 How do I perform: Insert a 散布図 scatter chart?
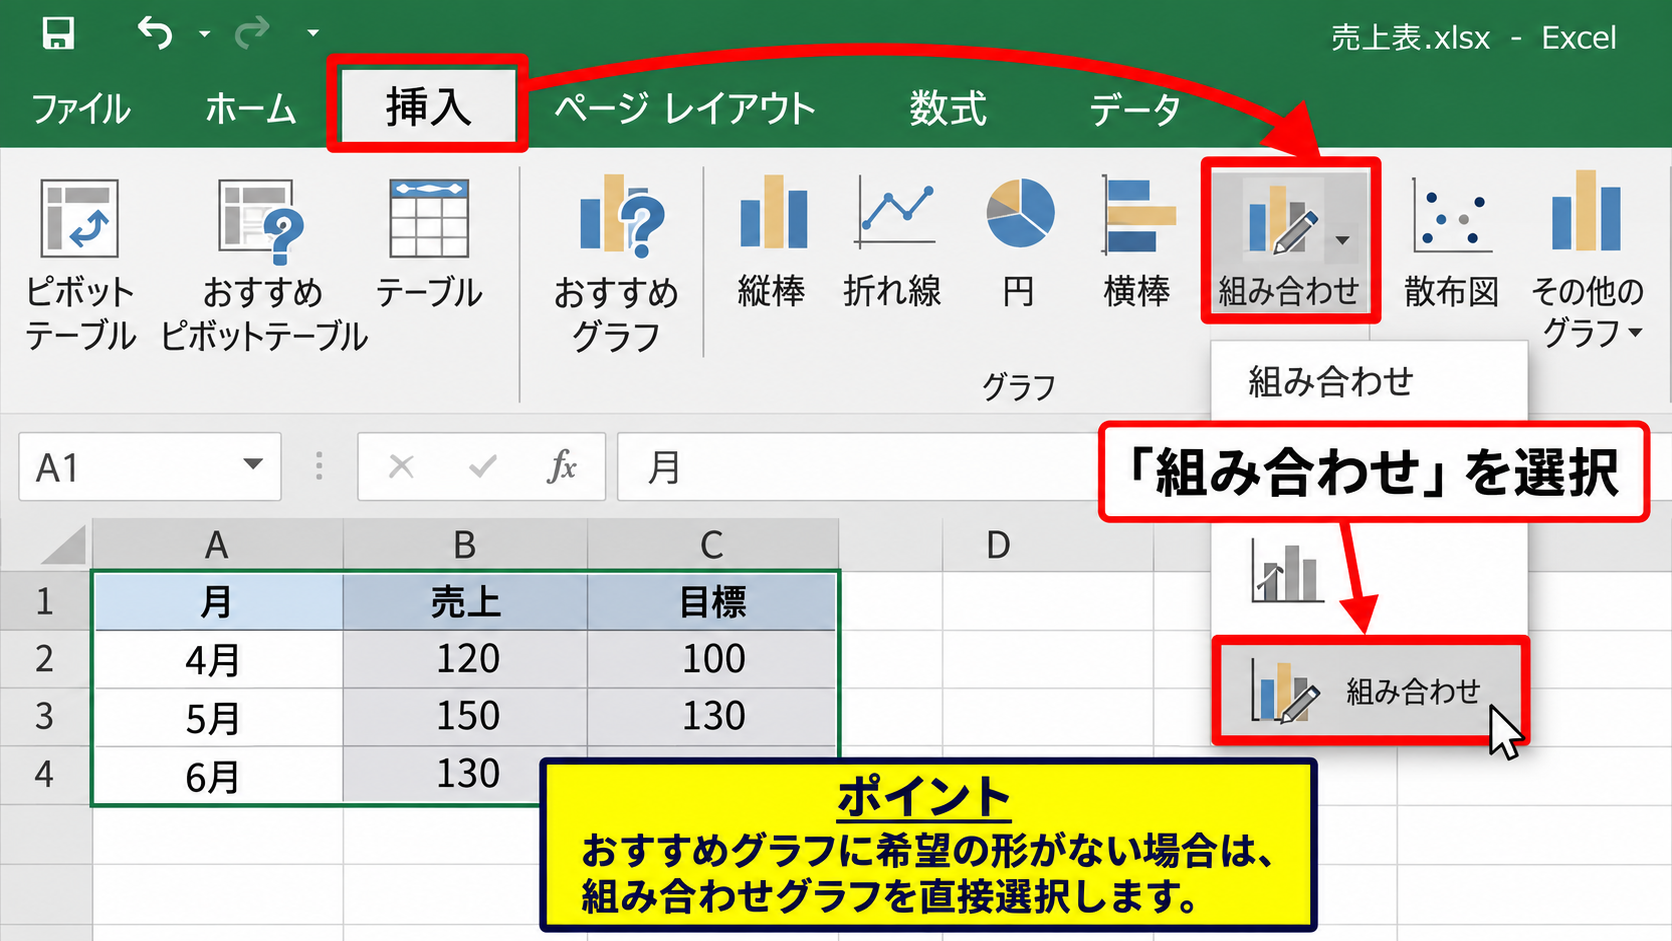1452,242
